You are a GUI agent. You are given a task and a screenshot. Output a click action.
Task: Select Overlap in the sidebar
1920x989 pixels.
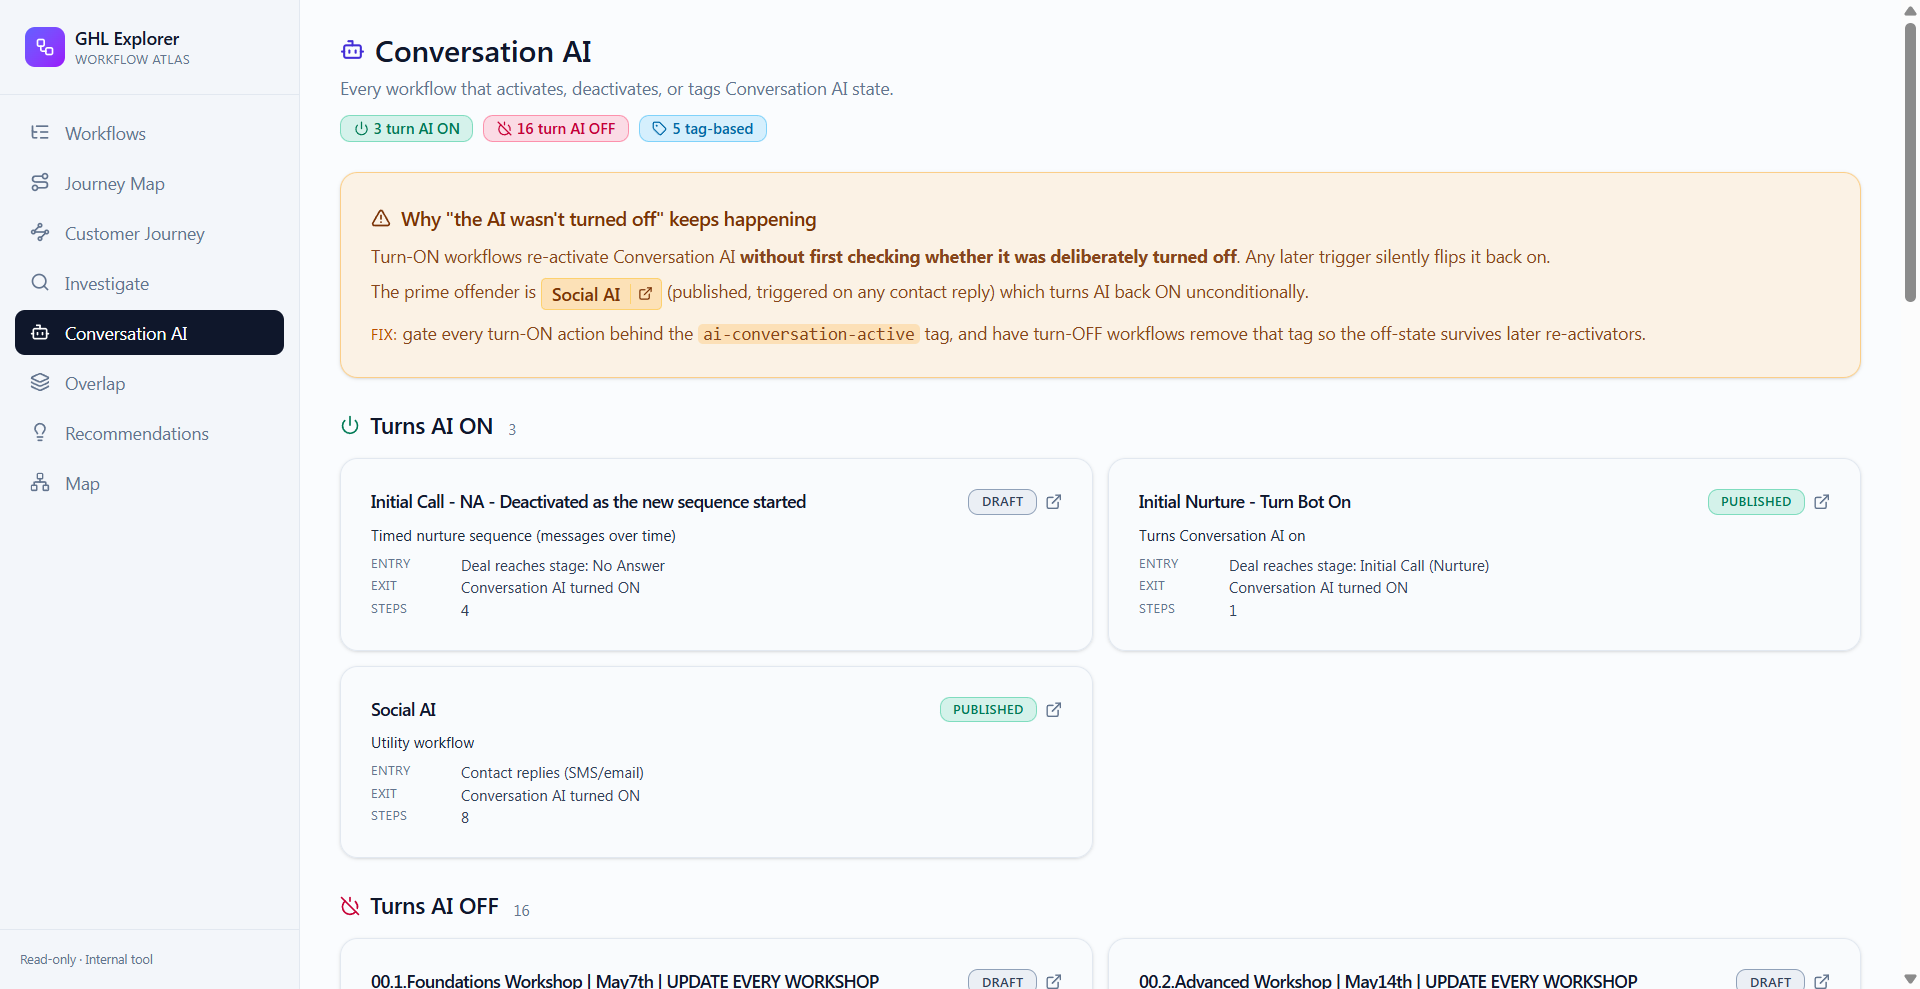pos(149,383)
